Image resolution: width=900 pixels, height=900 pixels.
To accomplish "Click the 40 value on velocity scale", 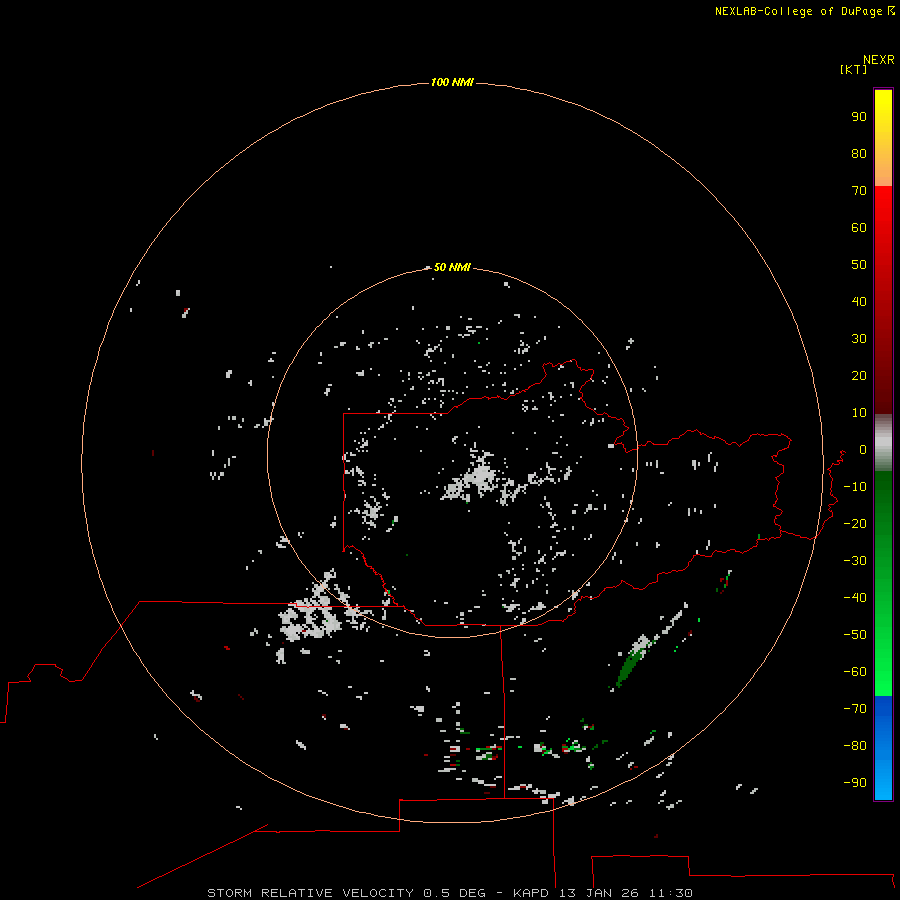I will coord(859,301).
